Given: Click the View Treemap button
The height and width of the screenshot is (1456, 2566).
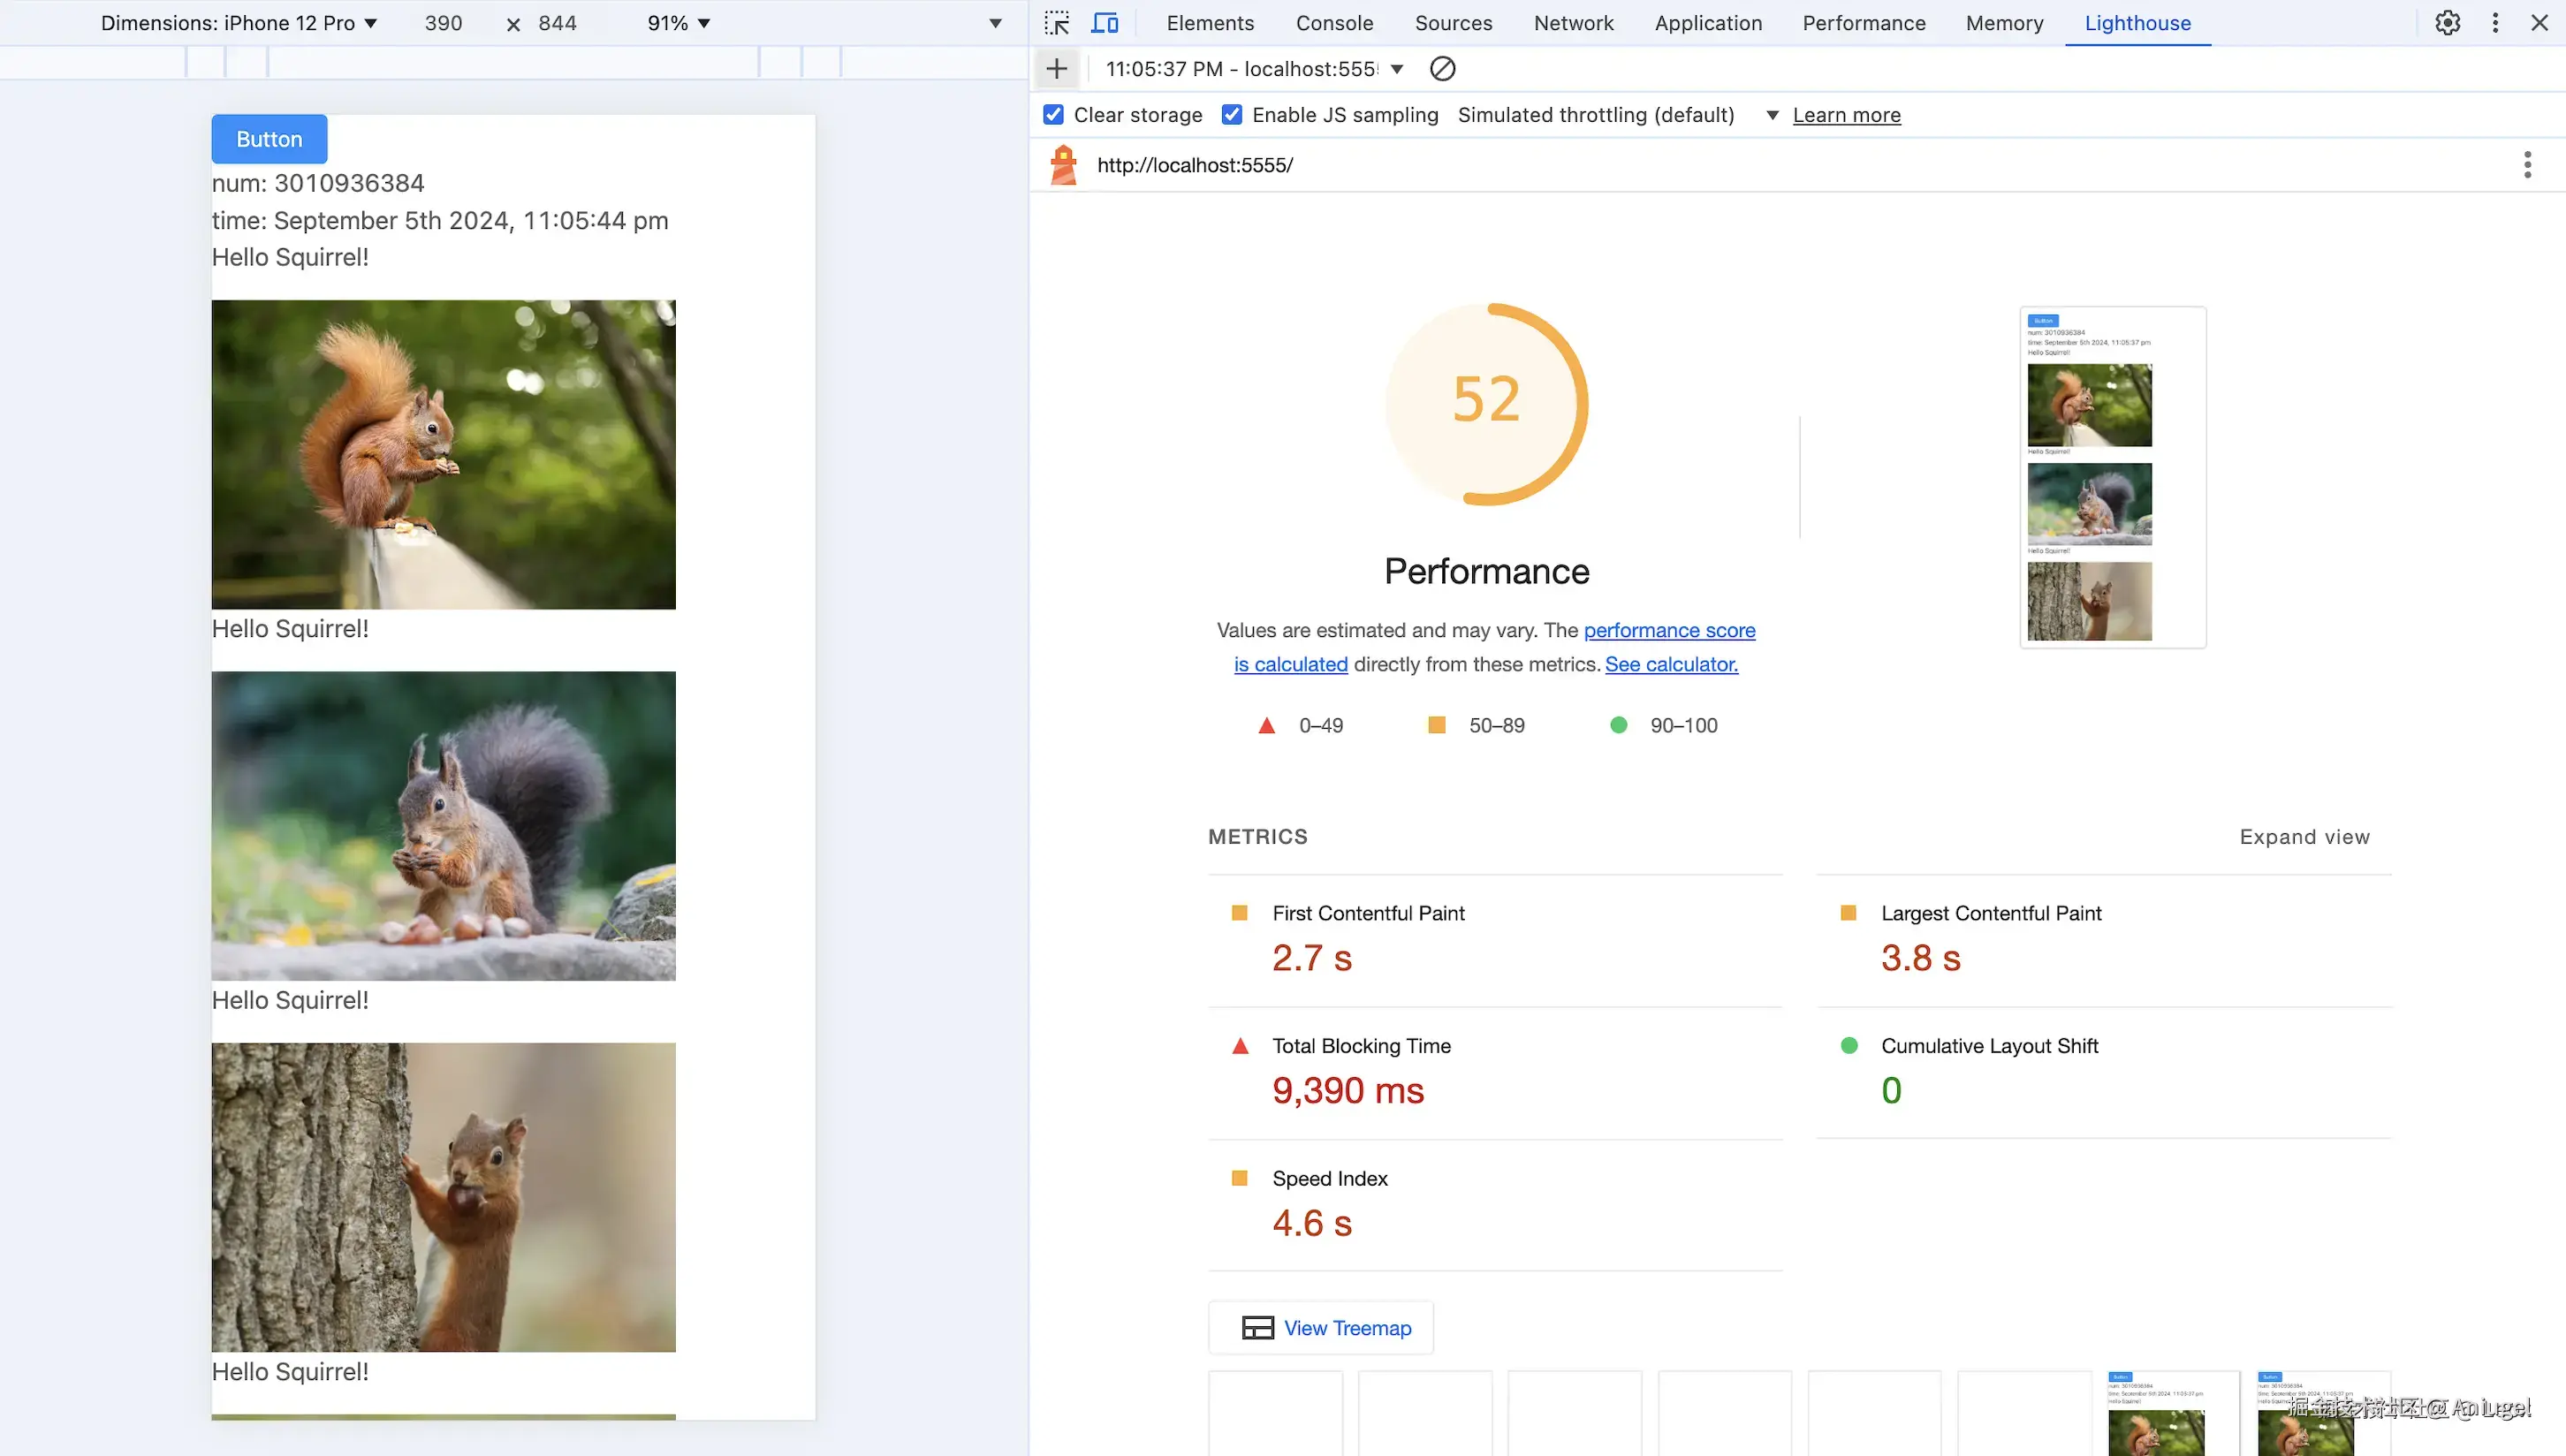Looking at the screenshot, I should (1321, 1328).
